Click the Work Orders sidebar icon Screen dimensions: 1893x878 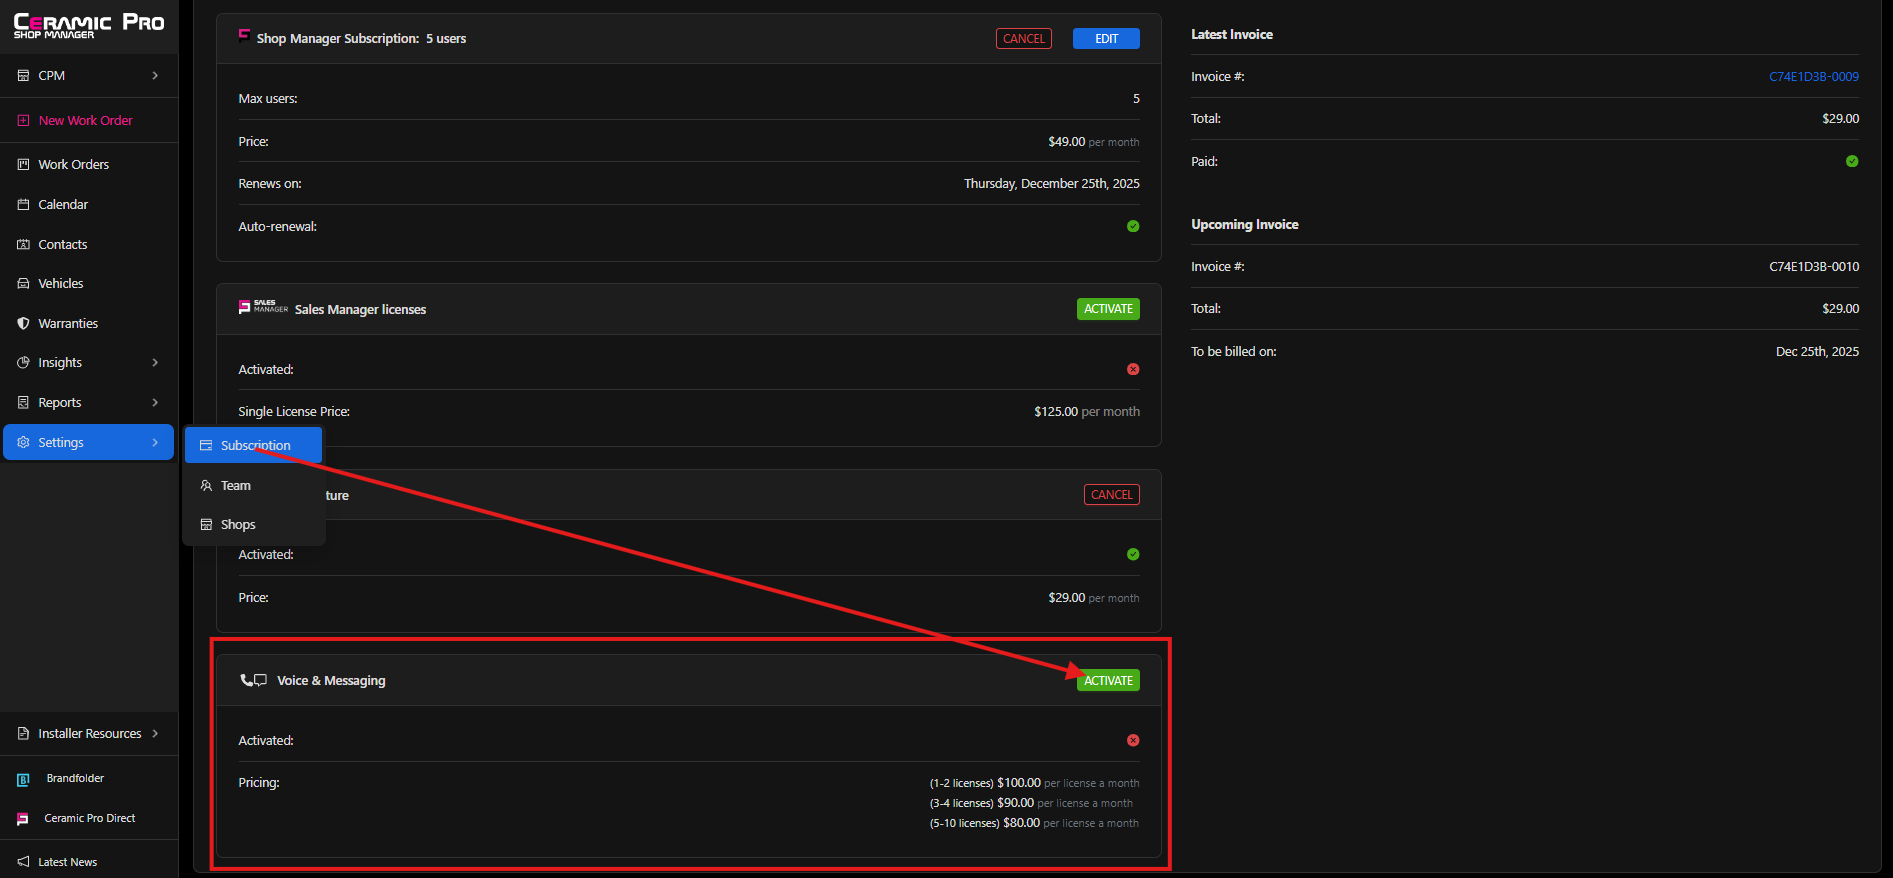pos(23,164)
